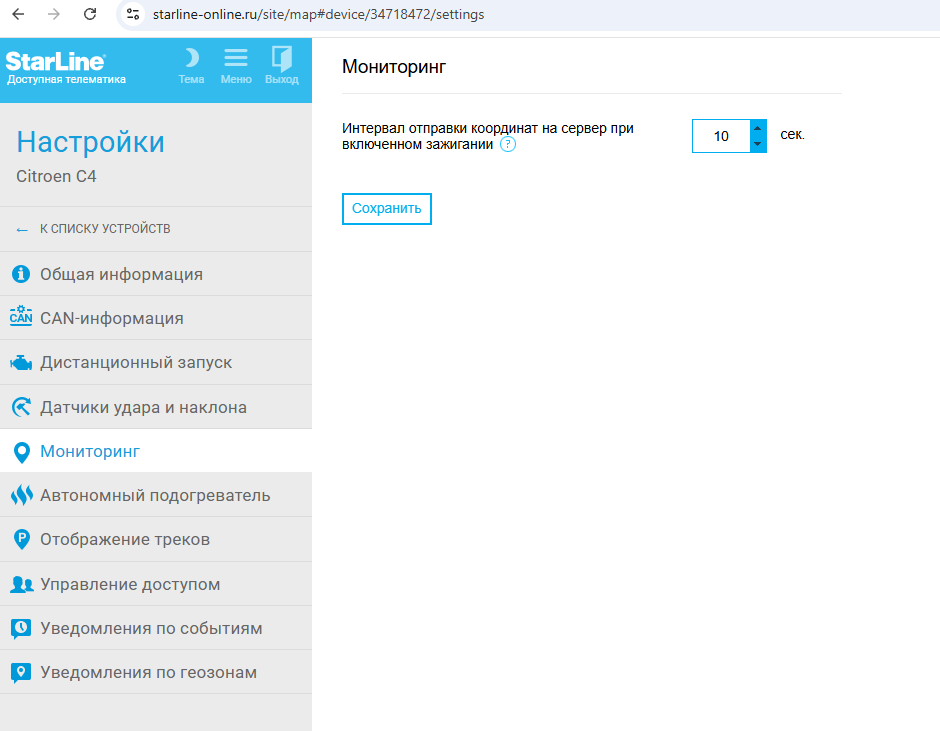Click the geozone bubble icon for Уведомления по геозонам
940x731 pixels.
[21, 673]
